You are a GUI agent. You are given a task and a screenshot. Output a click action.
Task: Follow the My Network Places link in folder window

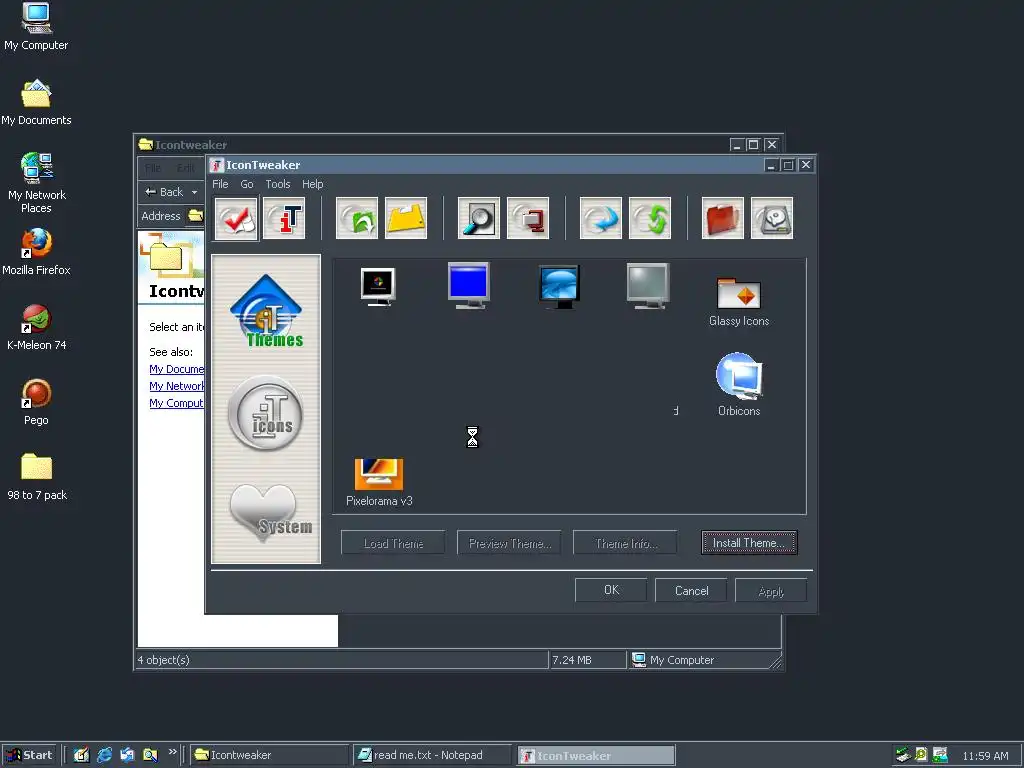pyautogui.click(x=176, y=386)
